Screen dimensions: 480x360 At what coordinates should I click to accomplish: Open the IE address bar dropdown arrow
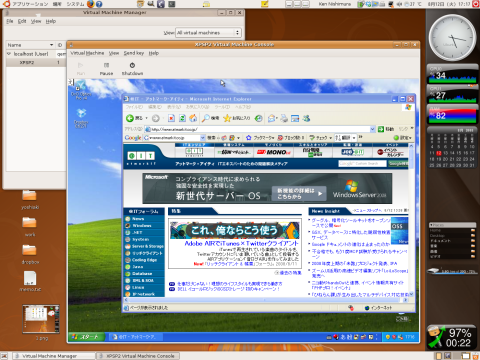click(372, 129)
